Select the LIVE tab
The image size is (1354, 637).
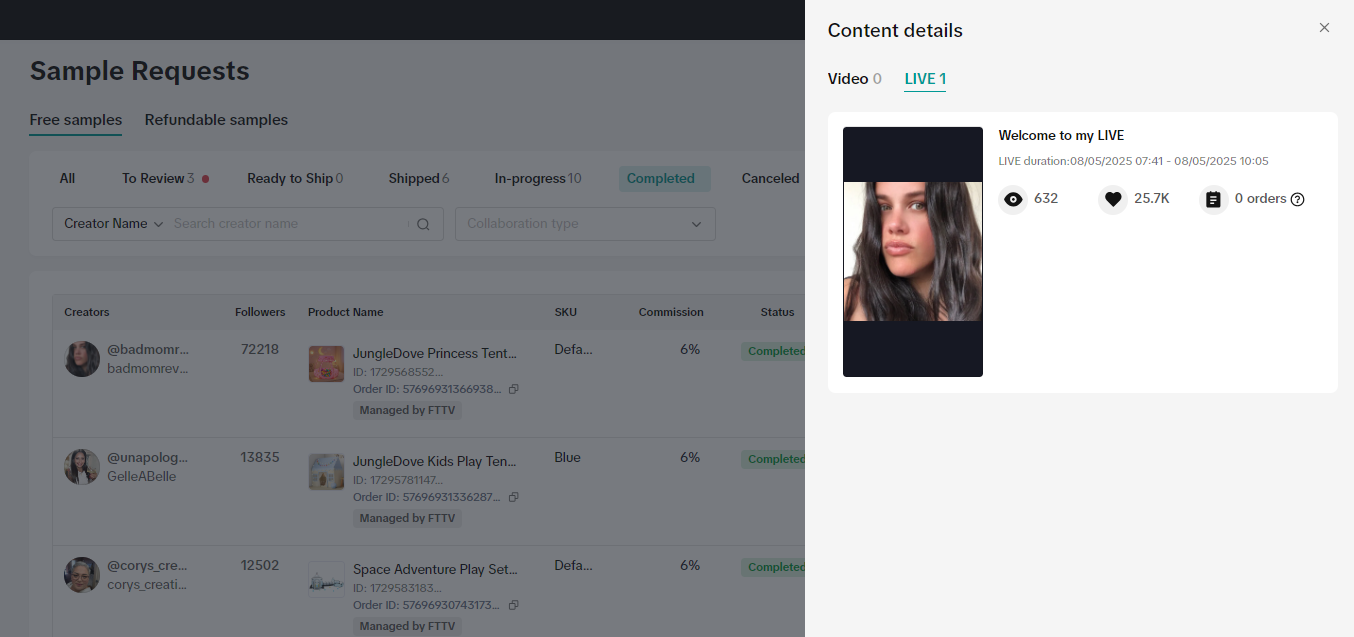point(925,79)
